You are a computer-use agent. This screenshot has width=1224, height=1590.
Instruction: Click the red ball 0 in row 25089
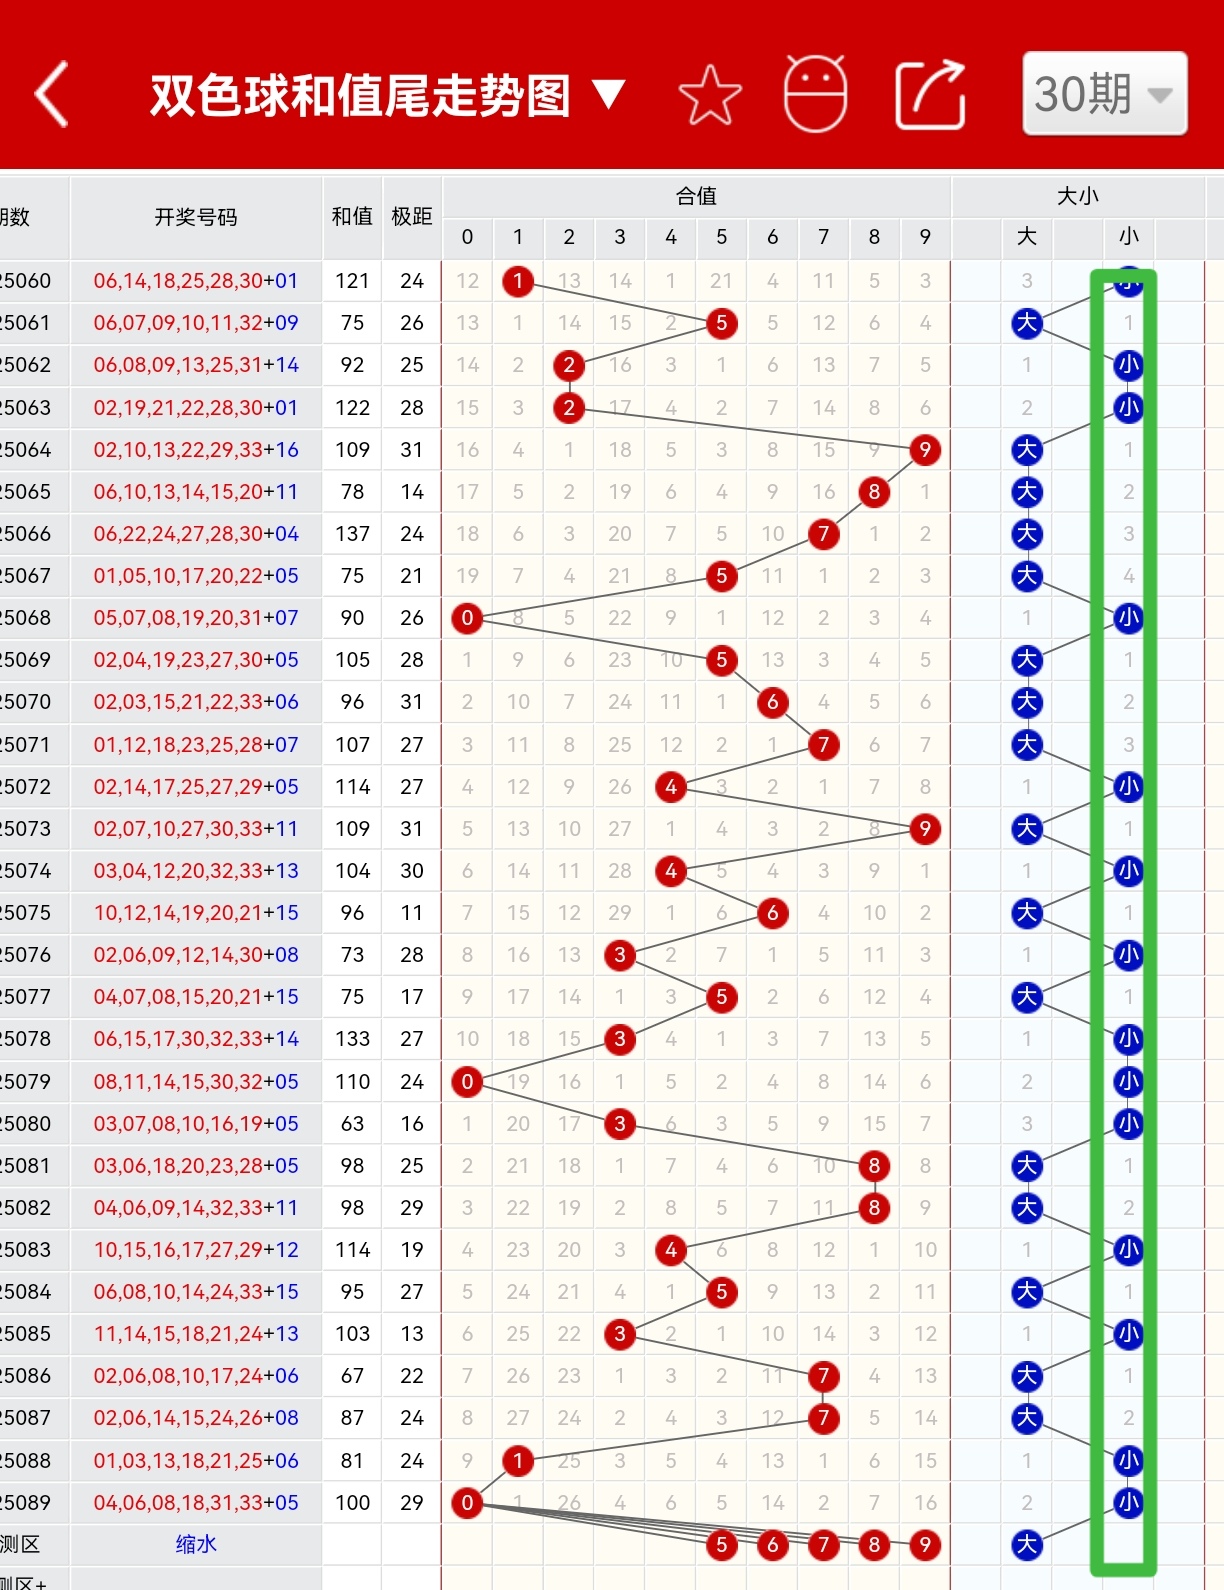pos(467,1503)
